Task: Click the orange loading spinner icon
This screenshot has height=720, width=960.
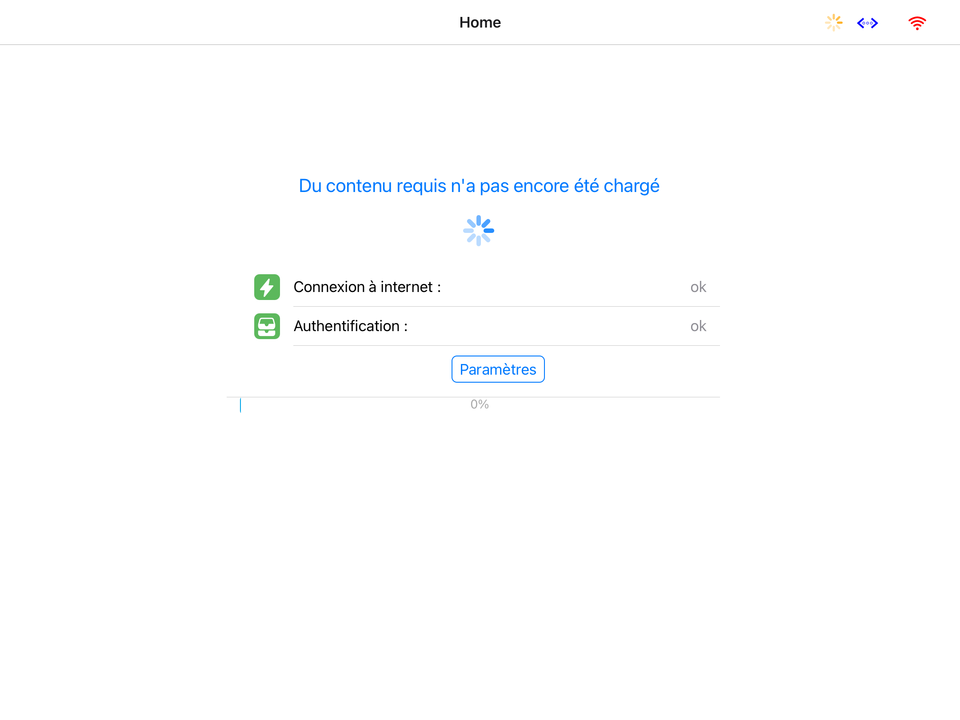Action: click(x=834, y=22)
